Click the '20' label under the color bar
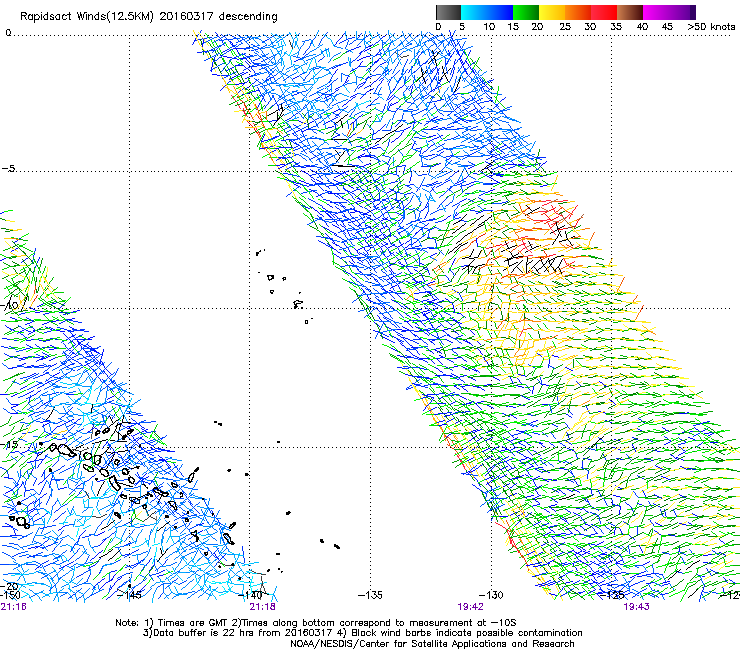Viewport: 740px width, 650px height. pyautogui.click(x=537, y=27)
